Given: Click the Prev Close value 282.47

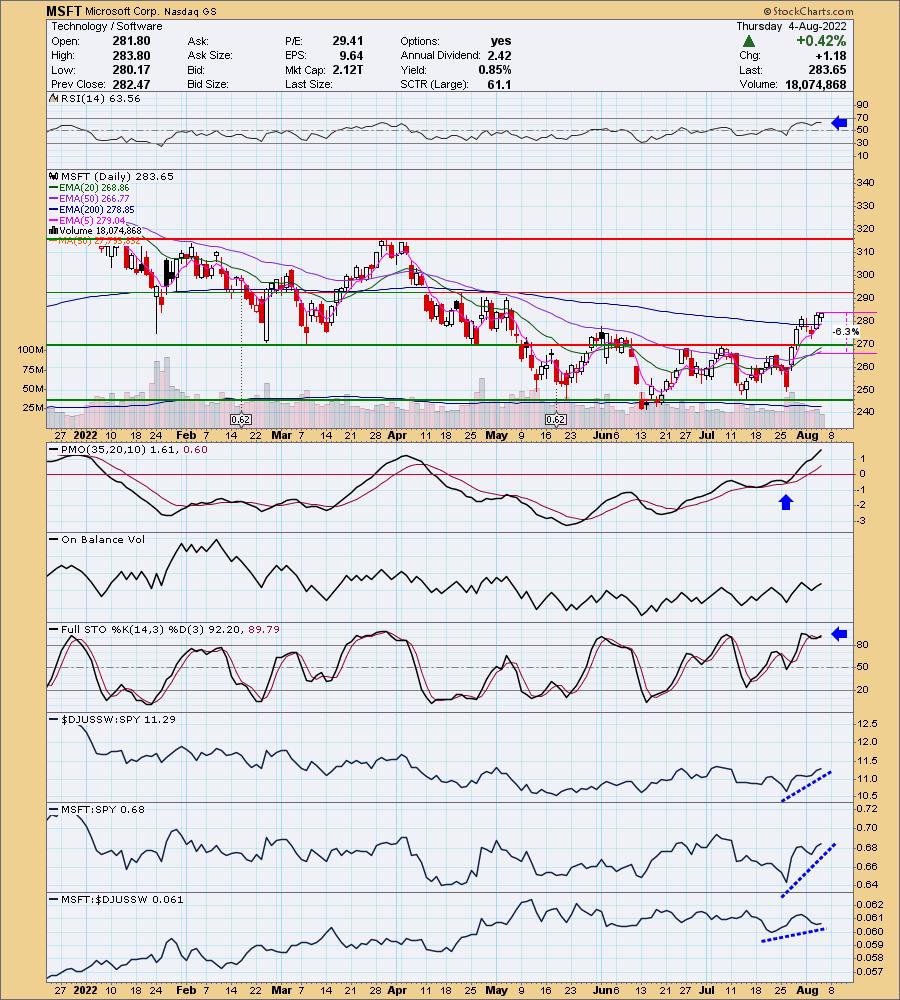Looking at the screenshot, I should 131,84.
